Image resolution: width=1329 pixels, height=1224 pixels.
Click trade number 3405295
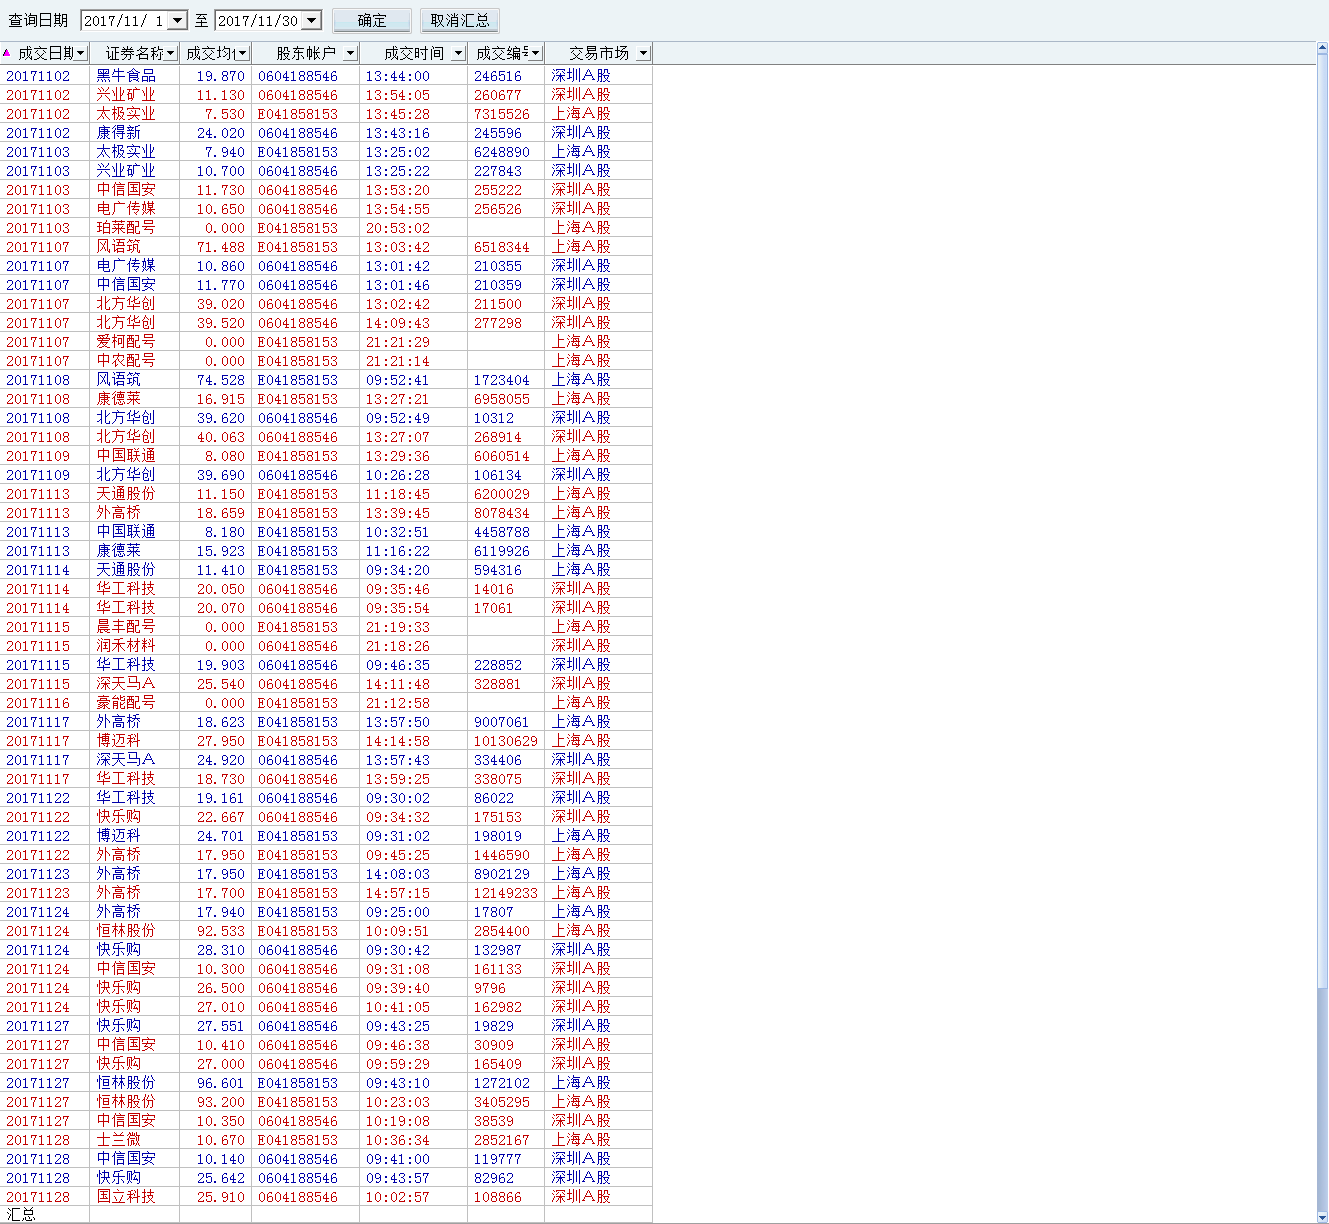click(502, 1102)
